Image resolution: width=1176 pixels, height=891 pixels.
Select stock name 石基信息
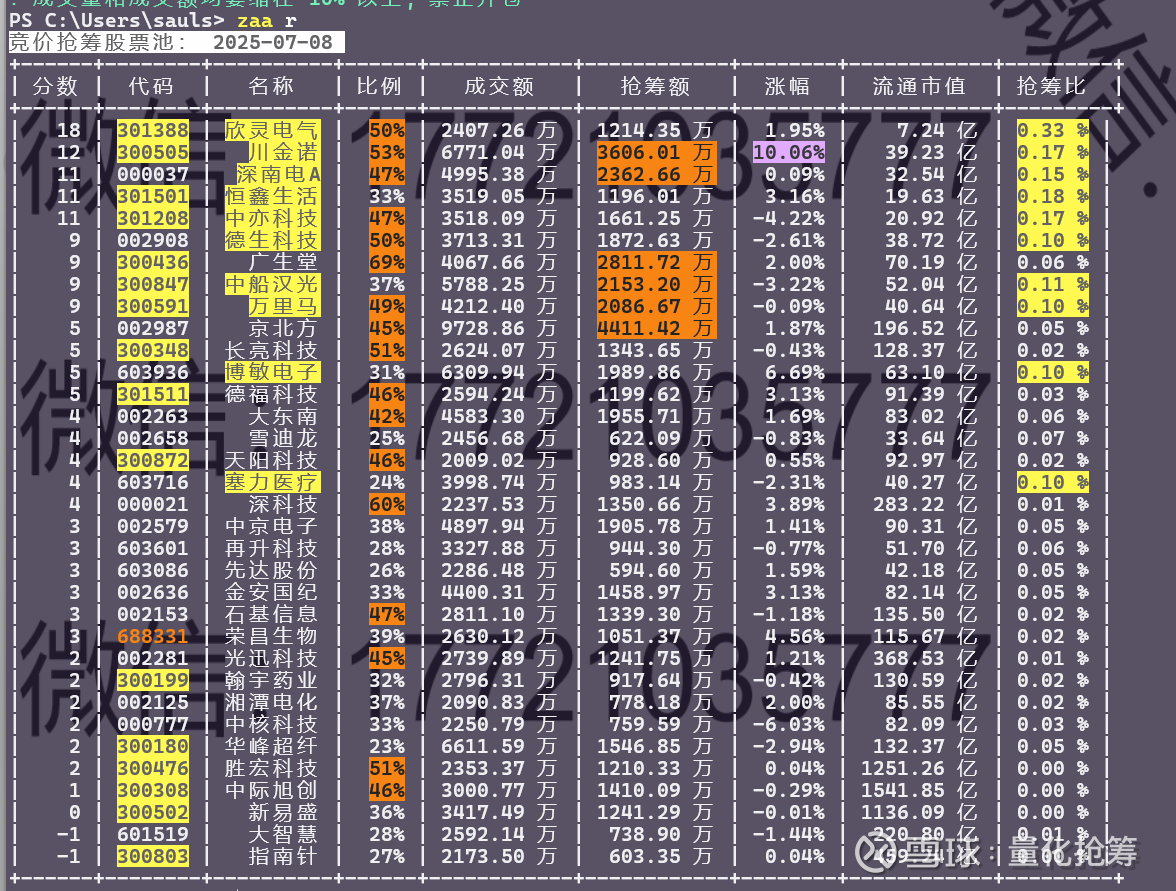(x=272, y=614)
